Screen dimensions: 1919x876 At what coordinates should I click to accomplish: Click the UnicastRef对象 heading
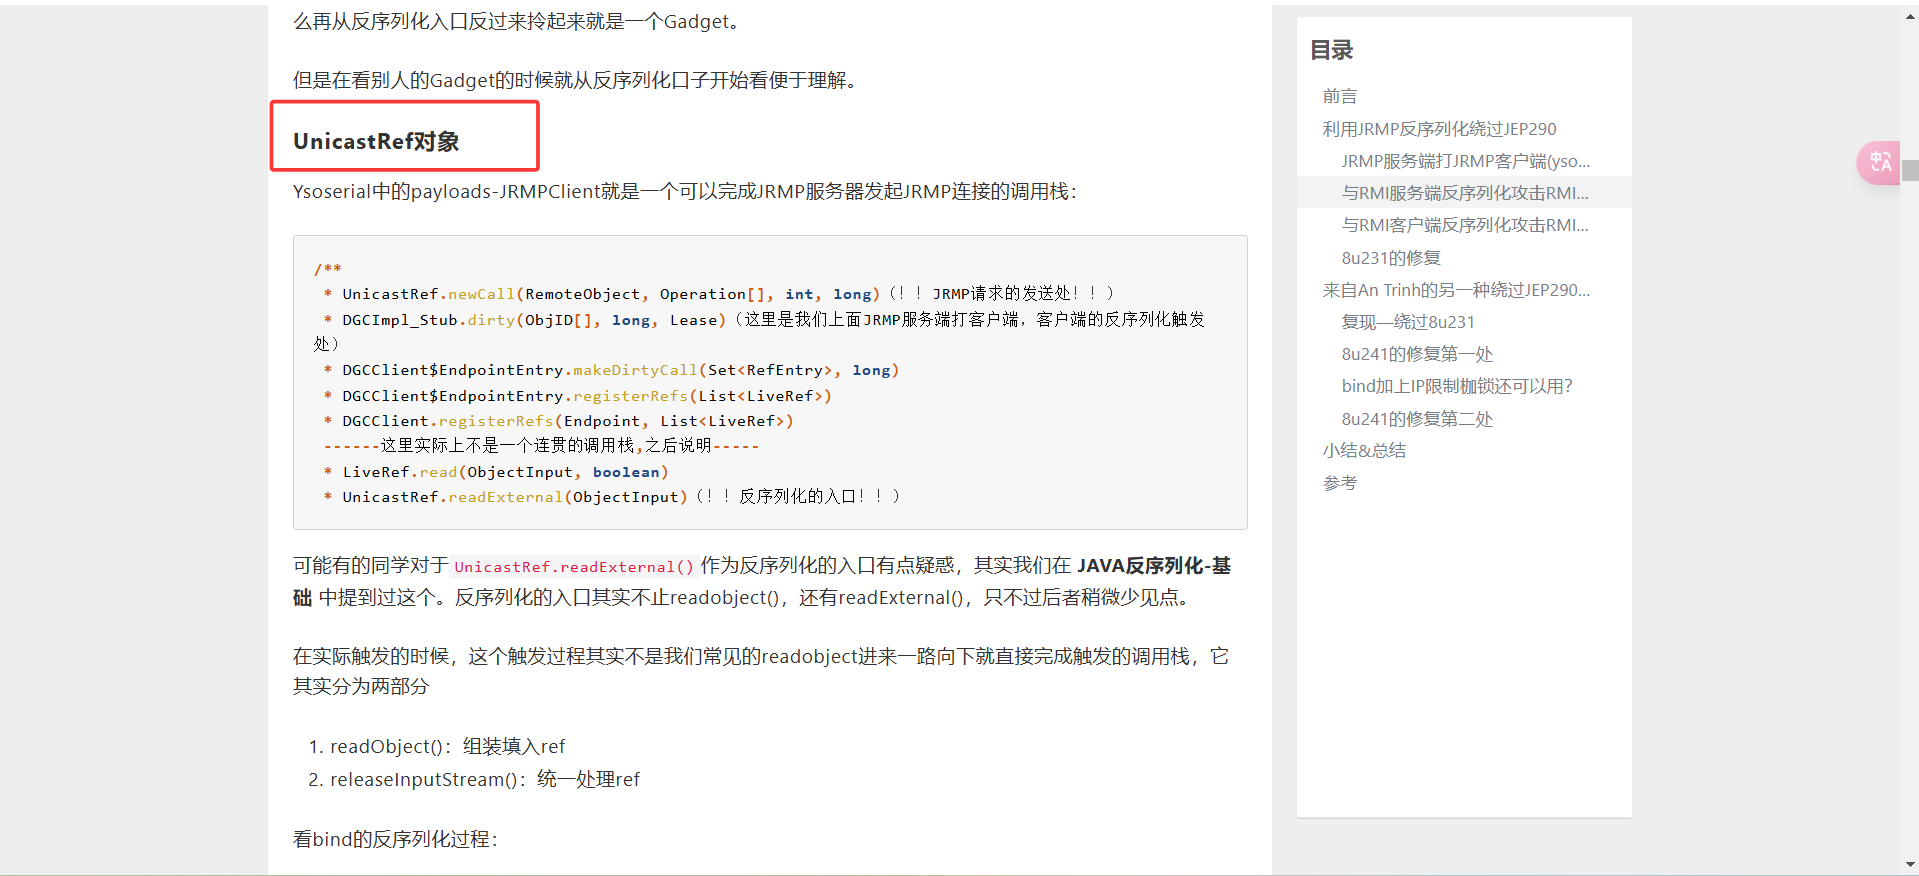[376, 141]
